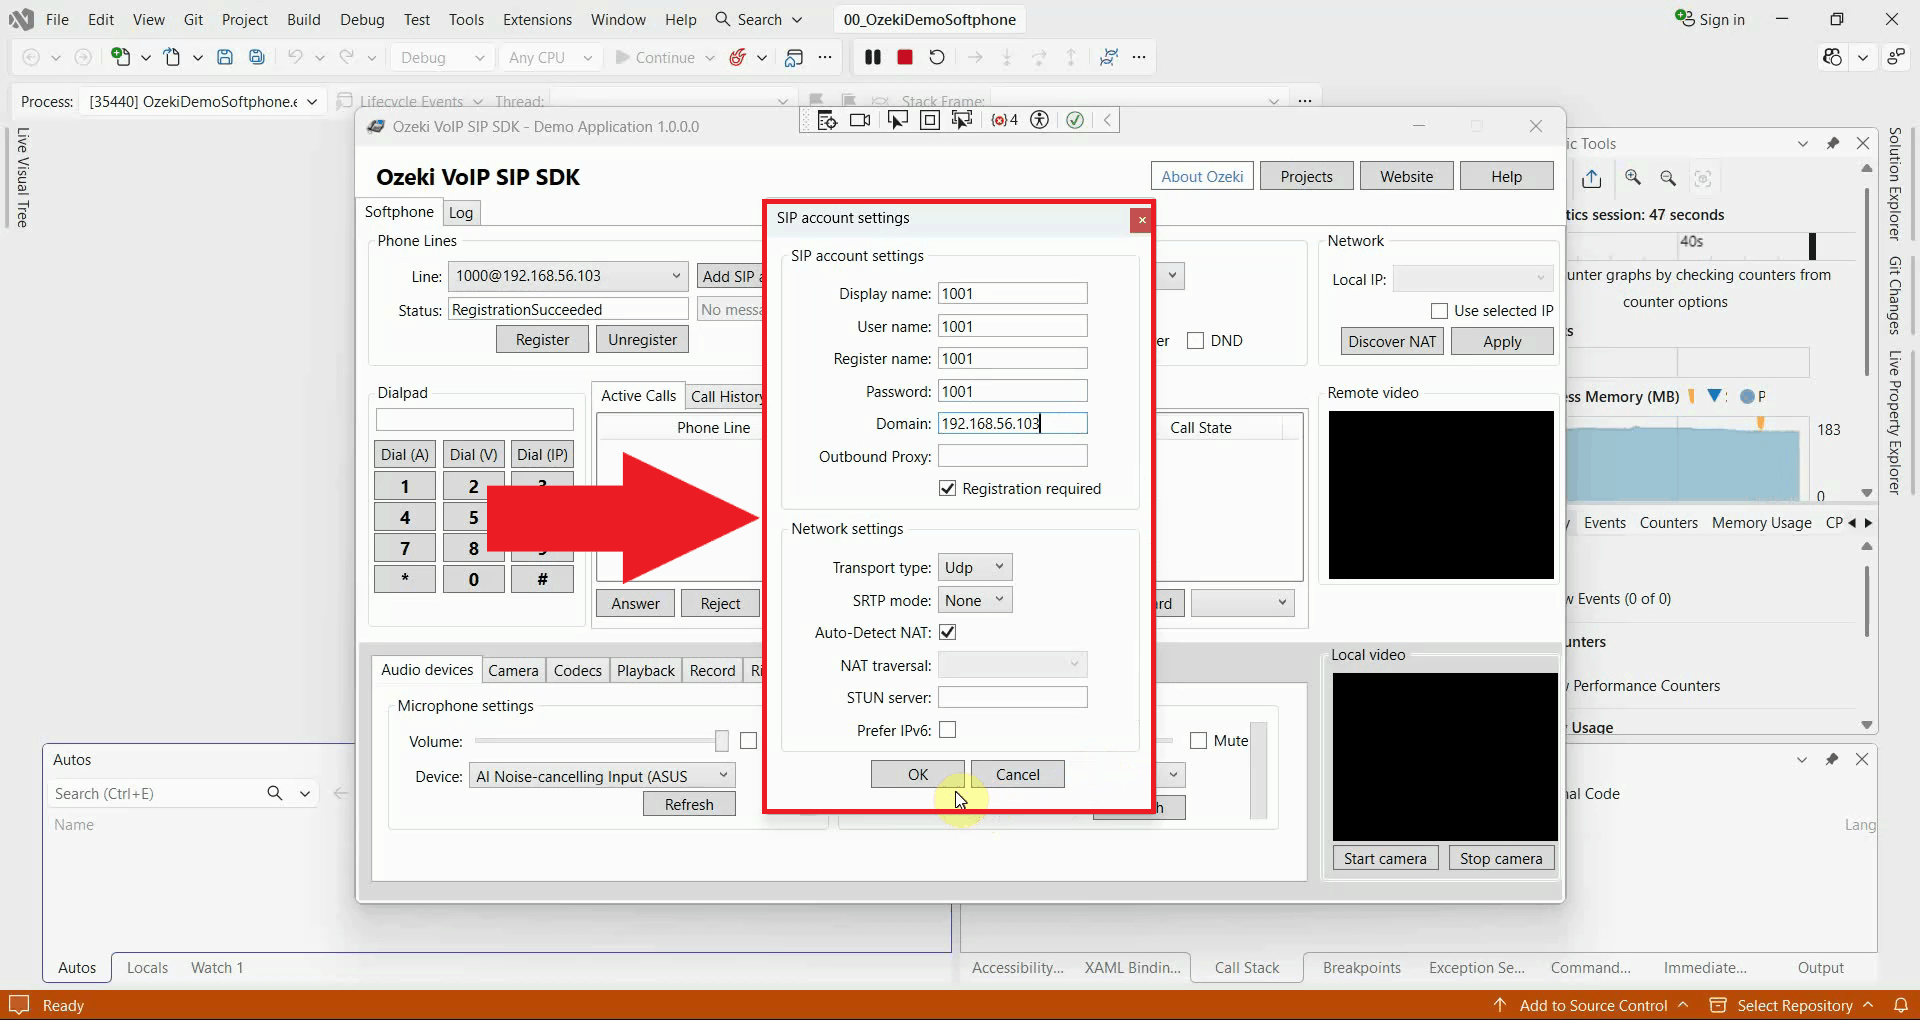Viewport: 1920px width, 1020px height.
Task: Click the Discover NAT button
Action: tap(1392, 341)
